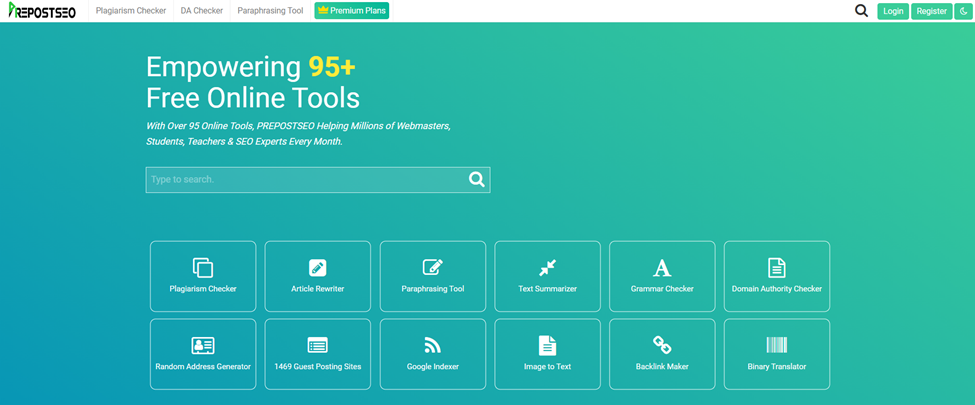Click the 'Free Online Tools' heading
Viewport: 975px width, 405px height.
pos(253,98)
